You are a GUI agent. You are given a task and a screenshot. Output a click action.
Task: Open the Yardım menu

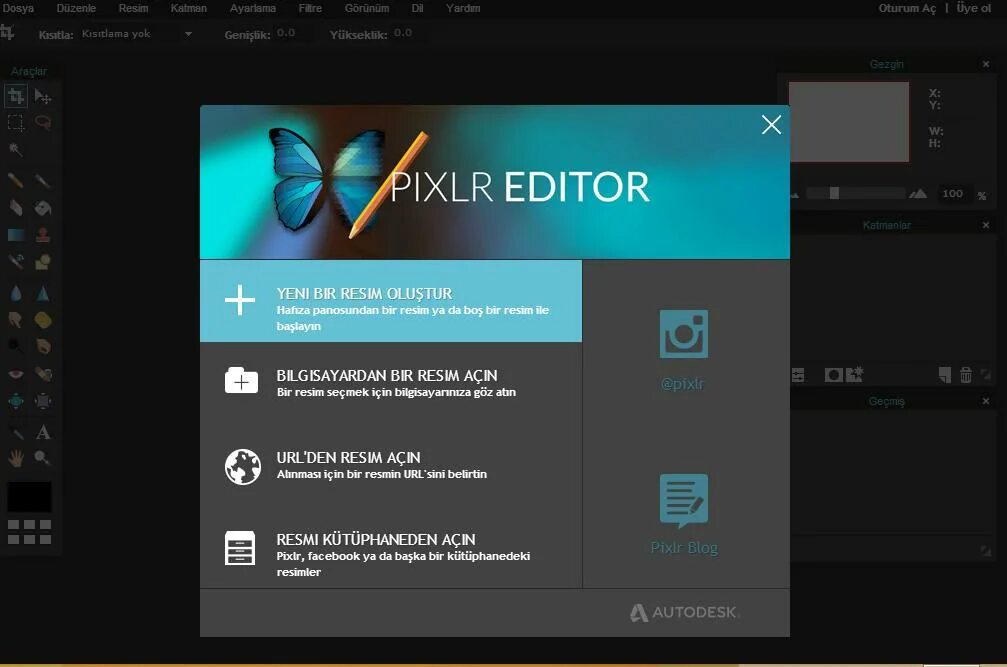(463, 8)
